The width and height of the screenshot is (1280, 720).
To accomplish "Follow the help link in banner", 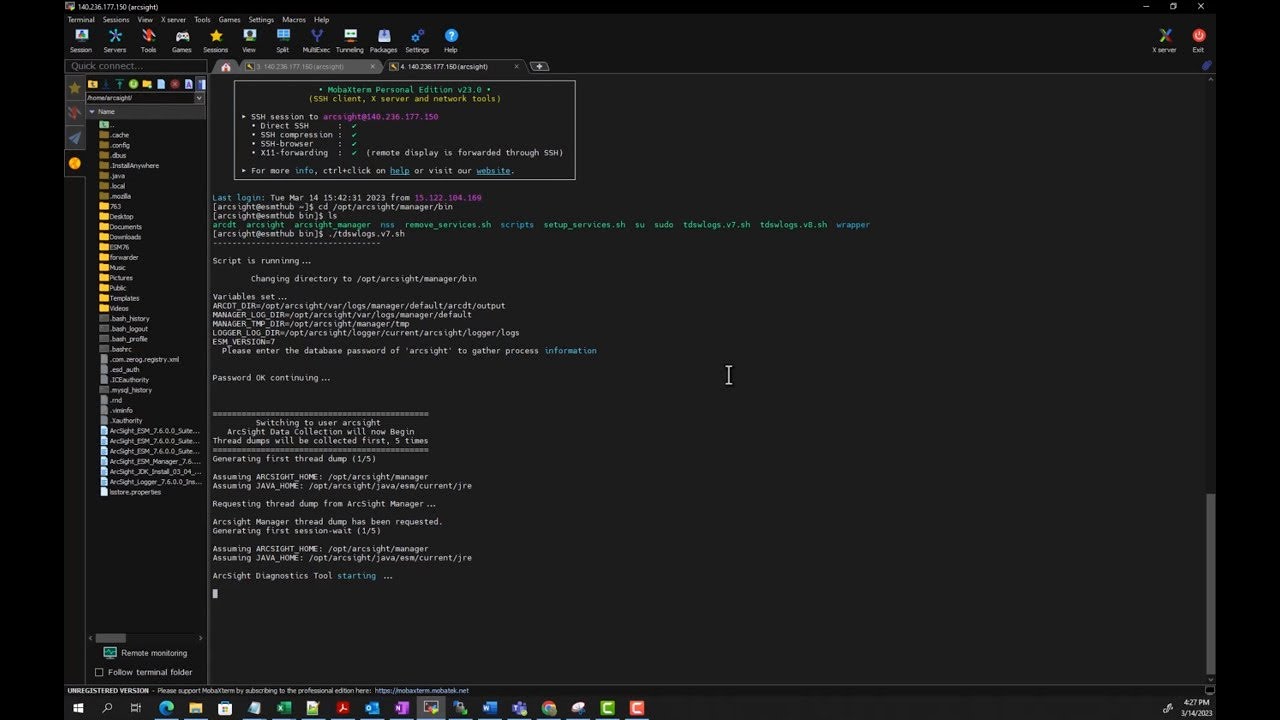I will coord(399,170).
